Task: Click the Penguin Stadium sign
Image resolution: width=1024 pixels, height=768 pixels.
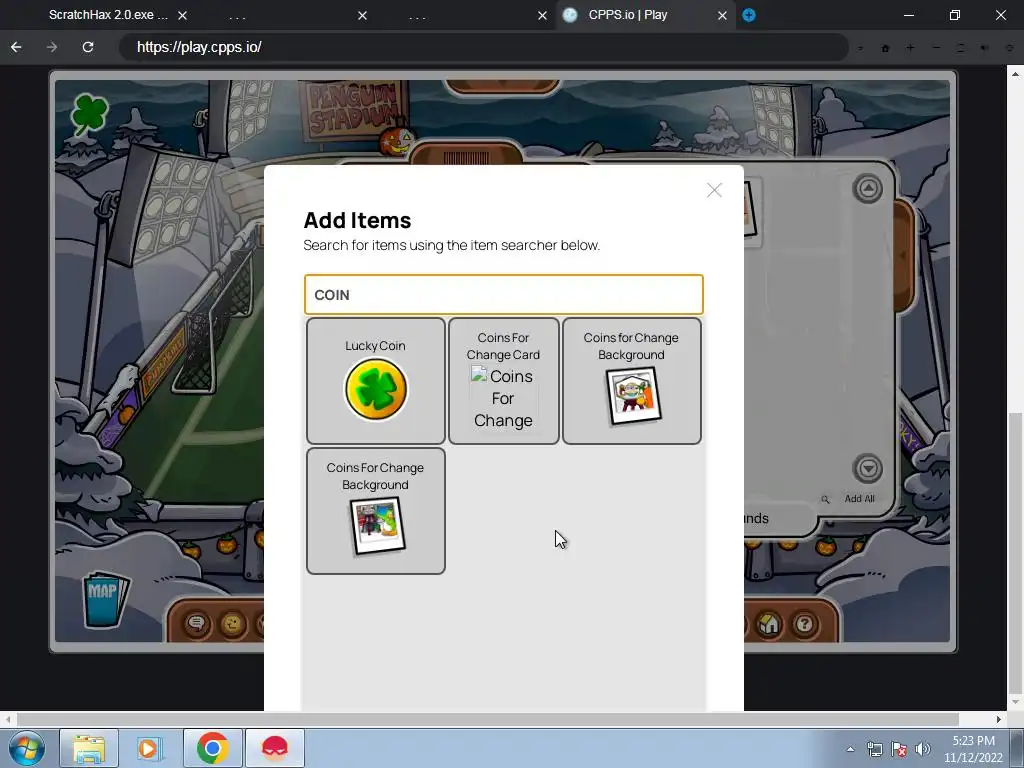Action: pyautogui.click(x=353, y=110)
